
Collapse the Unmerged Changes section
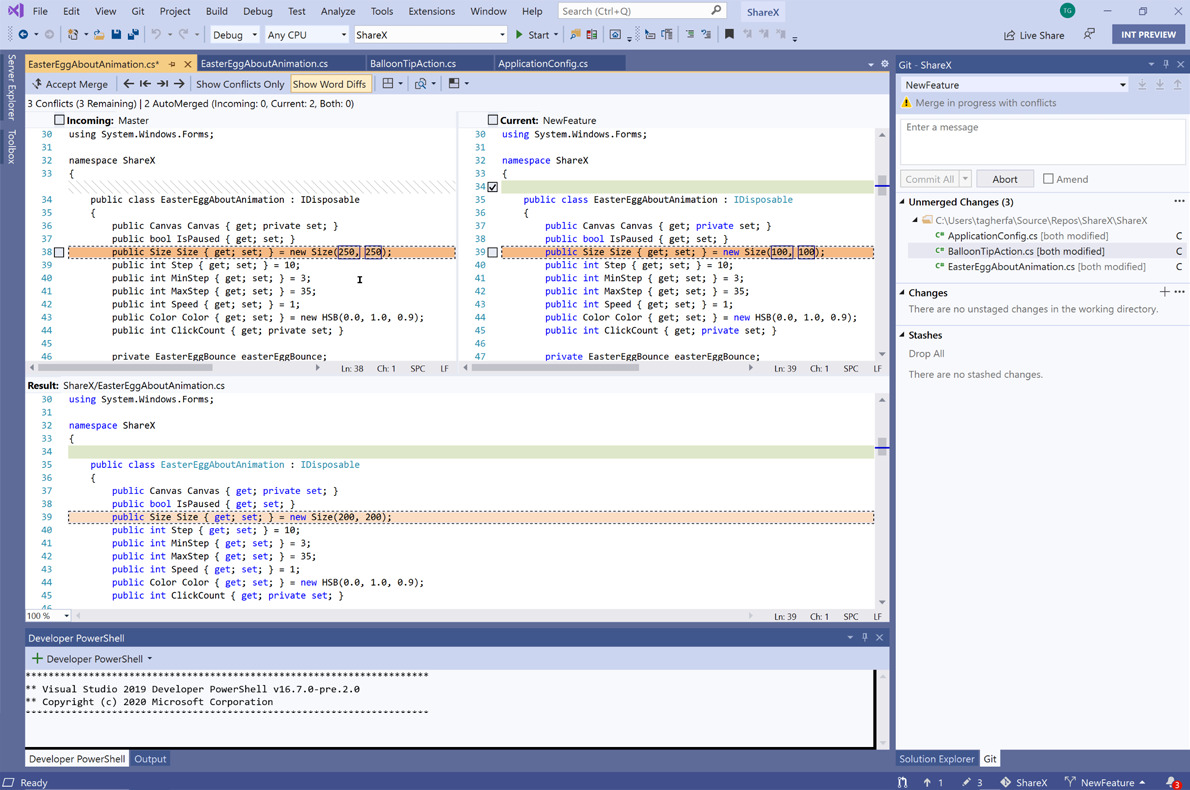pyautogui.click(x=903, y=202)
